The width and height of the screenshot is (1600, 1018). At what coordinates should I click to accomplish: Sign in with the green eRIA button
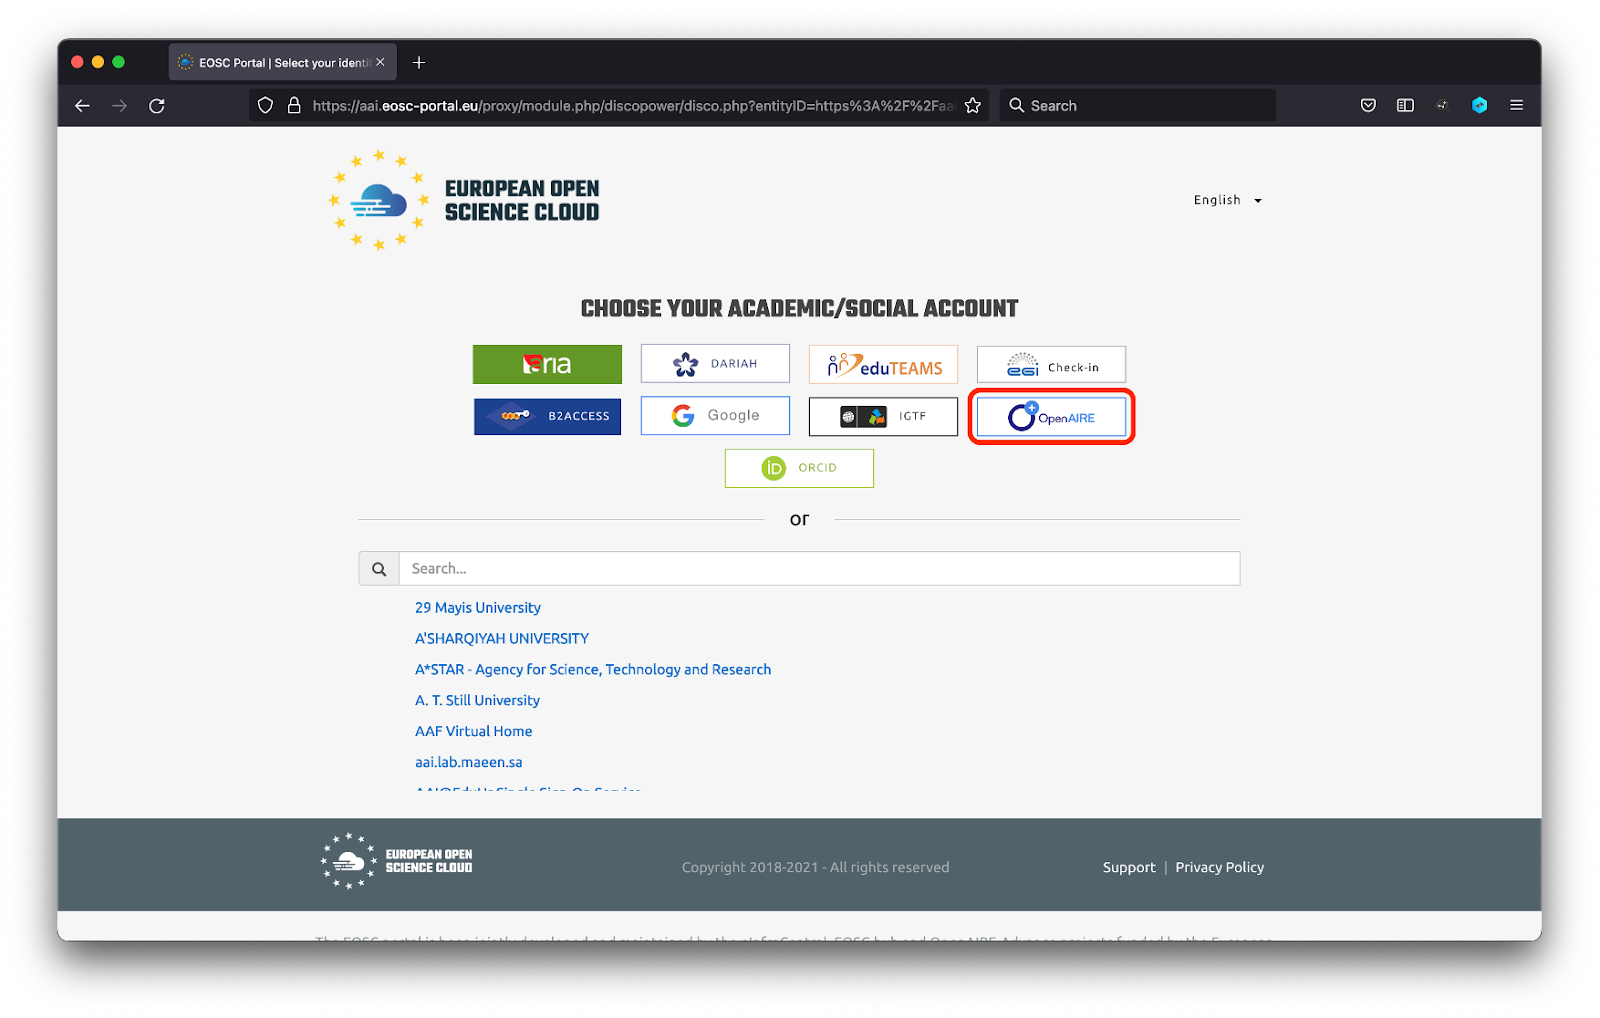click(x=547, y=364)
